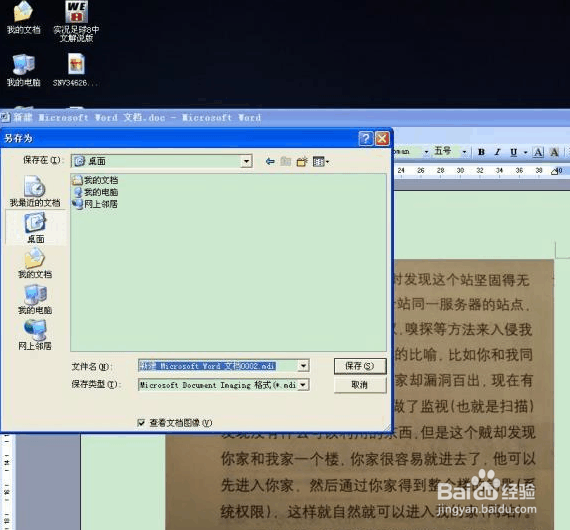Toggle Underline in Word toolbar
The width and height of the screenshot is (570, 530).
coord(513,152)
